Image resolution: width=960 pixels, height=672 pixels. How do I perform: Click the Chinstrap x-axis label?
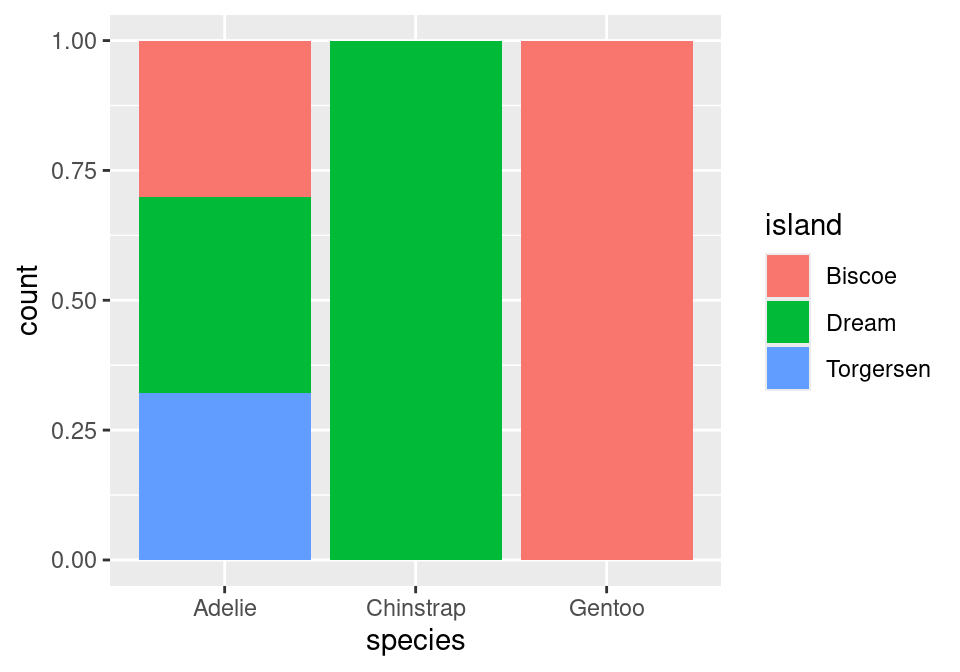(x=416, y=608)
